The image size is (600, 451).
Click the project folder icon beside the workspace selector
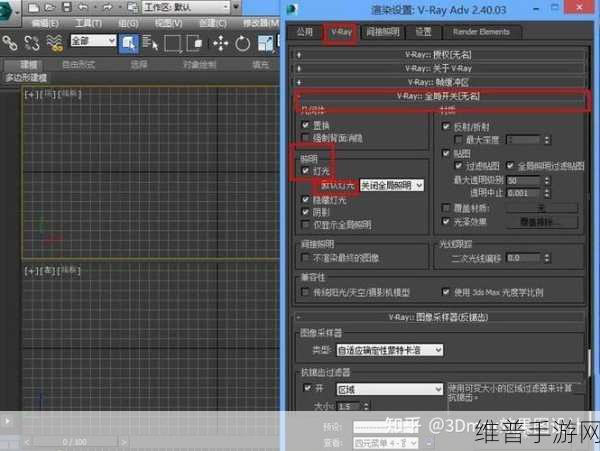(x=133, y=7)
